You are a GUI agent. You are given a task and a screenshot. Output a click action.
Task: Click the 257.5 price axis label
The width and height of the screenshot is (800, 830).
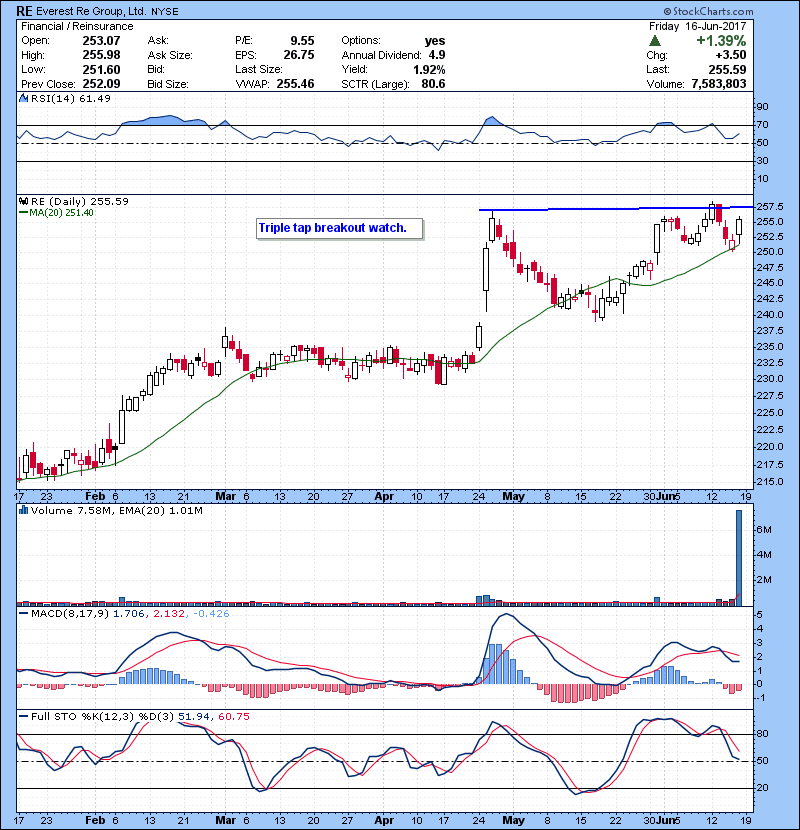coord(770,206)
